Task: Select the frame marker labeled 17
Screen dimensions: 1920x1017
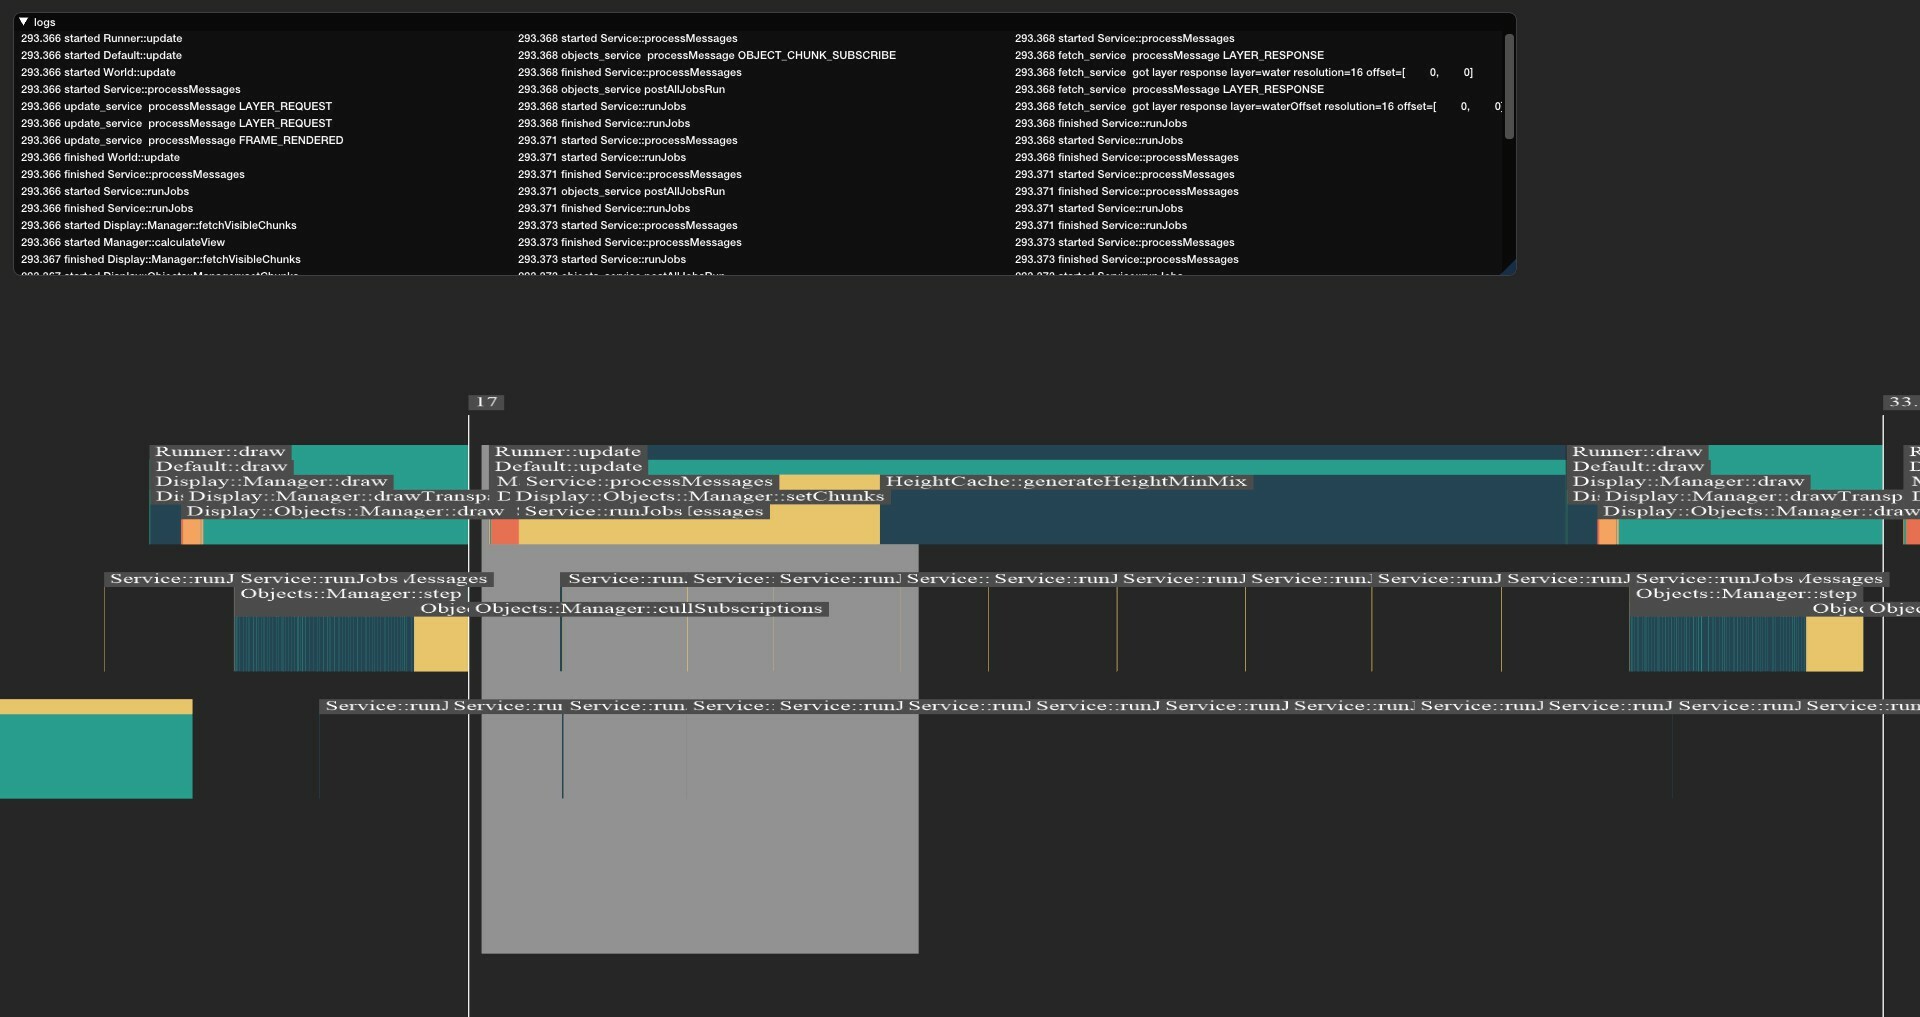Action: point(486,402)
